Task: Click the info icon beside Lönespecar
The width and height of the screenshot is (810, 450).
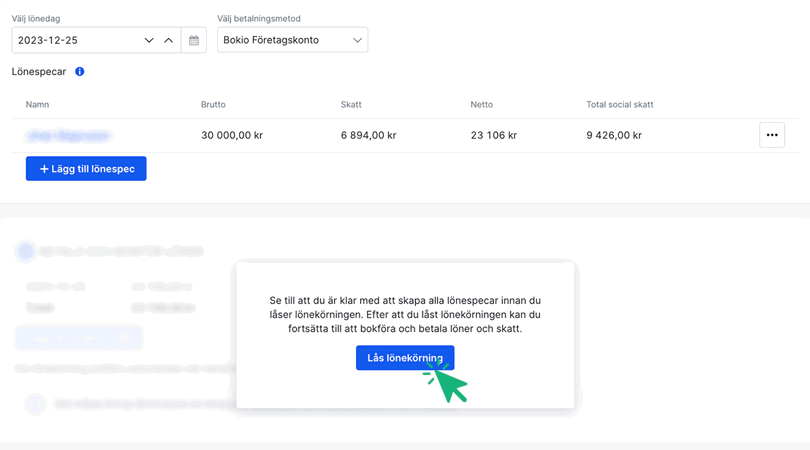Action: point(80,72)
